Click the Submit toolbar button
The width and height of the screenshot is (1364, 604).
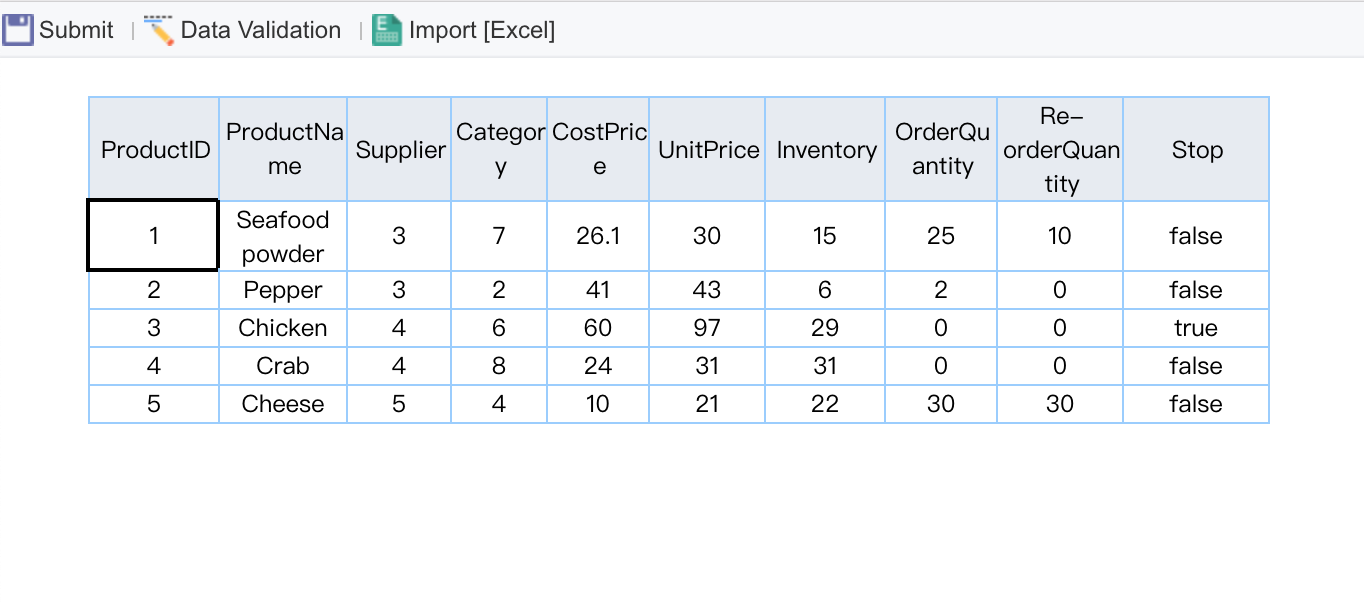point(75,29)
